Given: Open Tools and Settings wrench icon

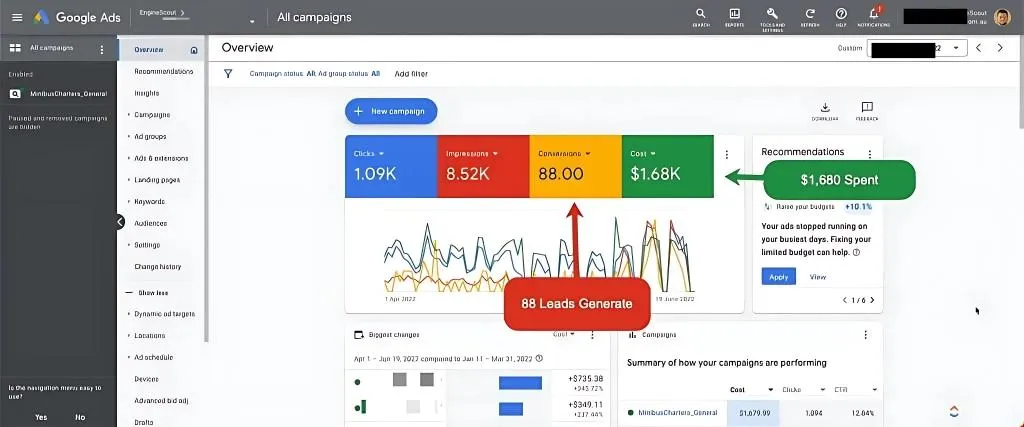Looking at the screenshot, I should point(771,14).
